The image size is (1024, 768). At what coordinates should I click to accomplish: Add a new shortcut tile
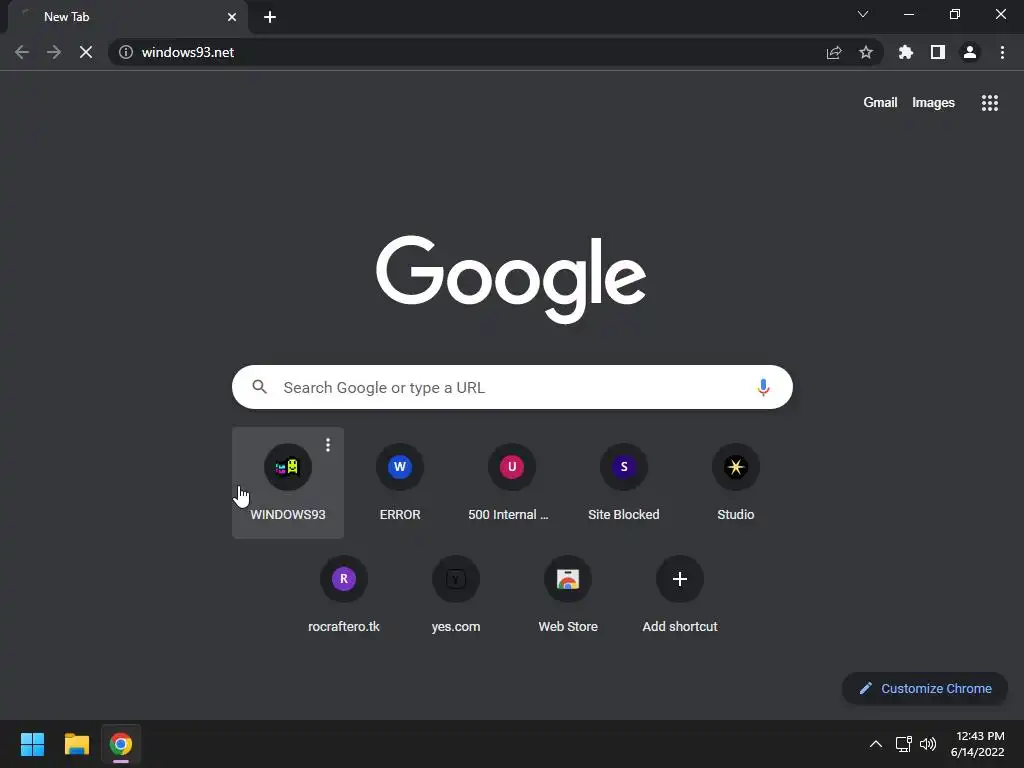tap(680, 595)
